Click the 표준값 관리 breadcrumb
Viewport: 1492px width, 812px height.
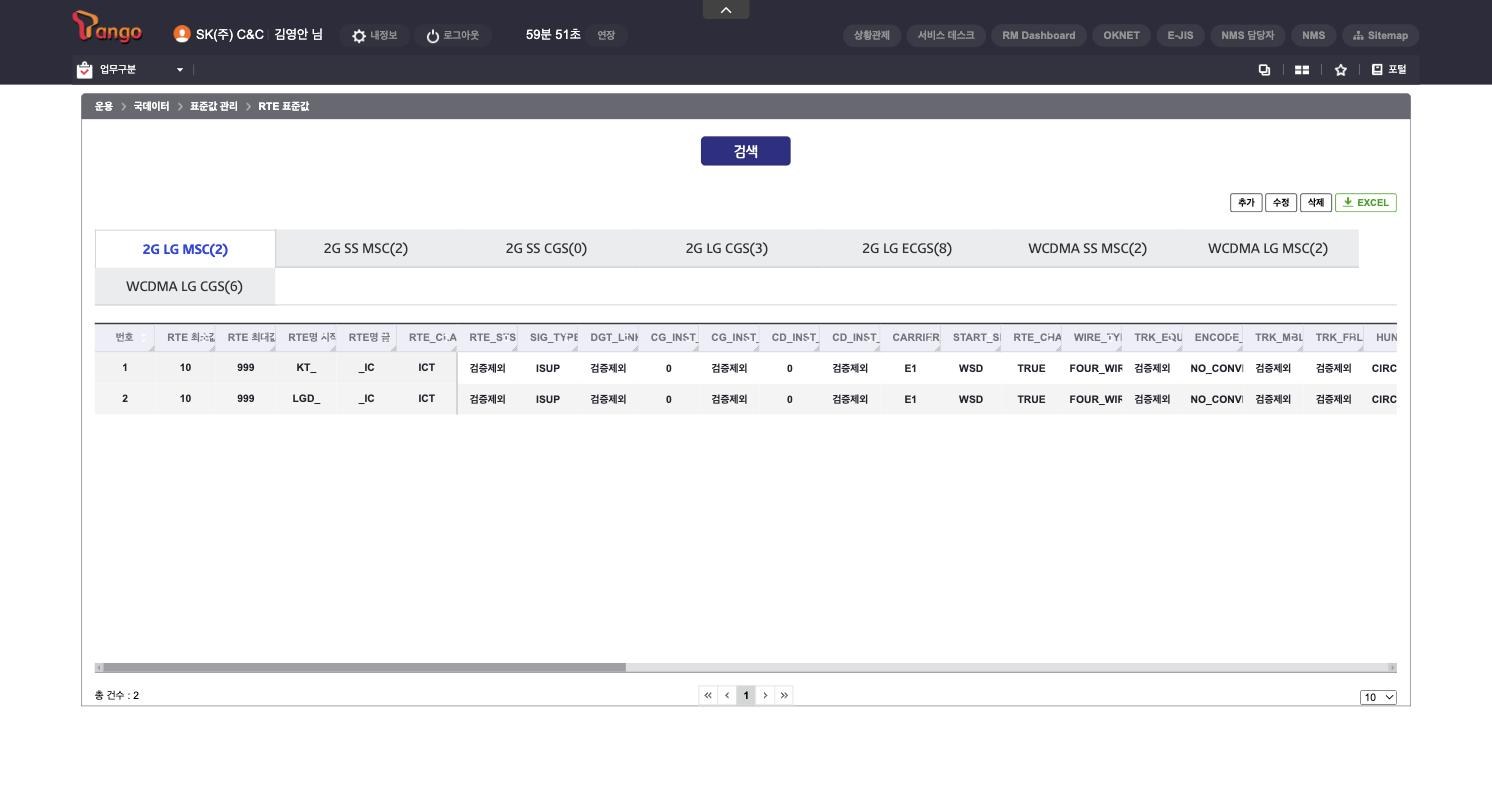coord(214,106)
